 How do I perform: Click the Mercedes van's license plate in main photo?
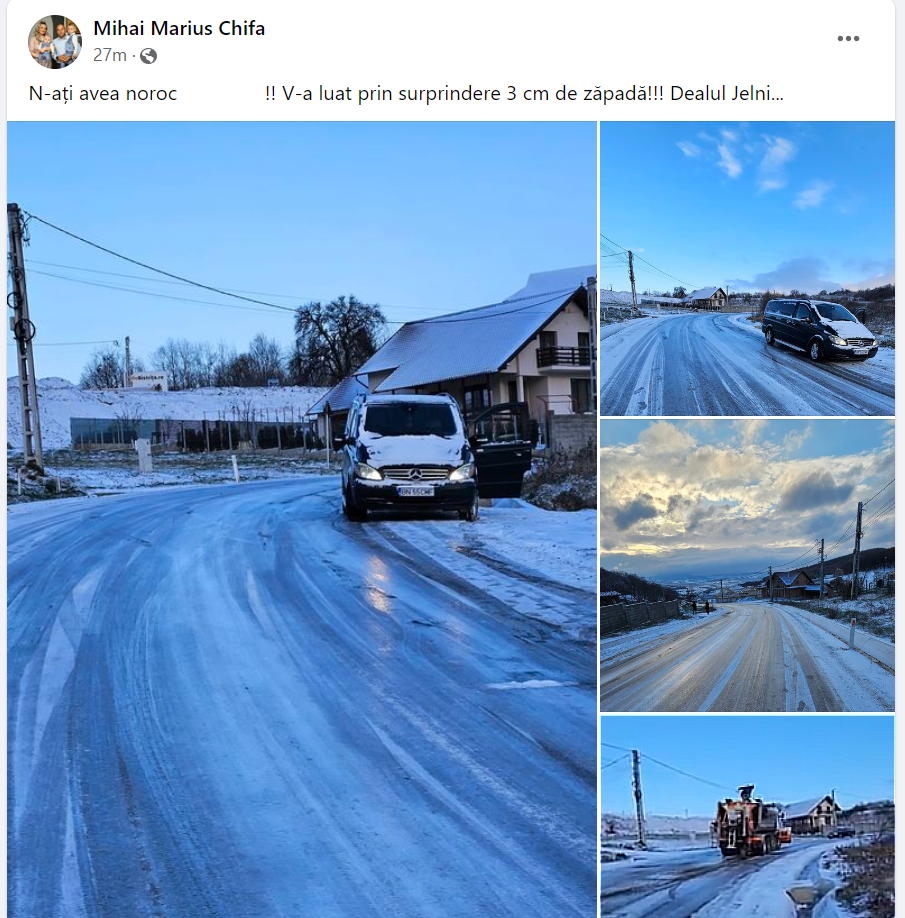pos(416,491)
